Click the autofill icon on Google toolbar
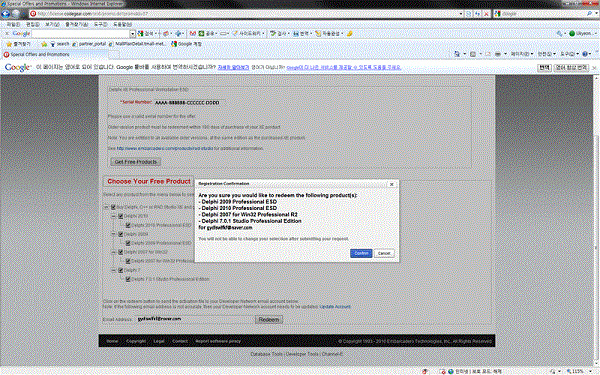Image resolution: width=600 pixels, height=375 pixels. (318, 34)
